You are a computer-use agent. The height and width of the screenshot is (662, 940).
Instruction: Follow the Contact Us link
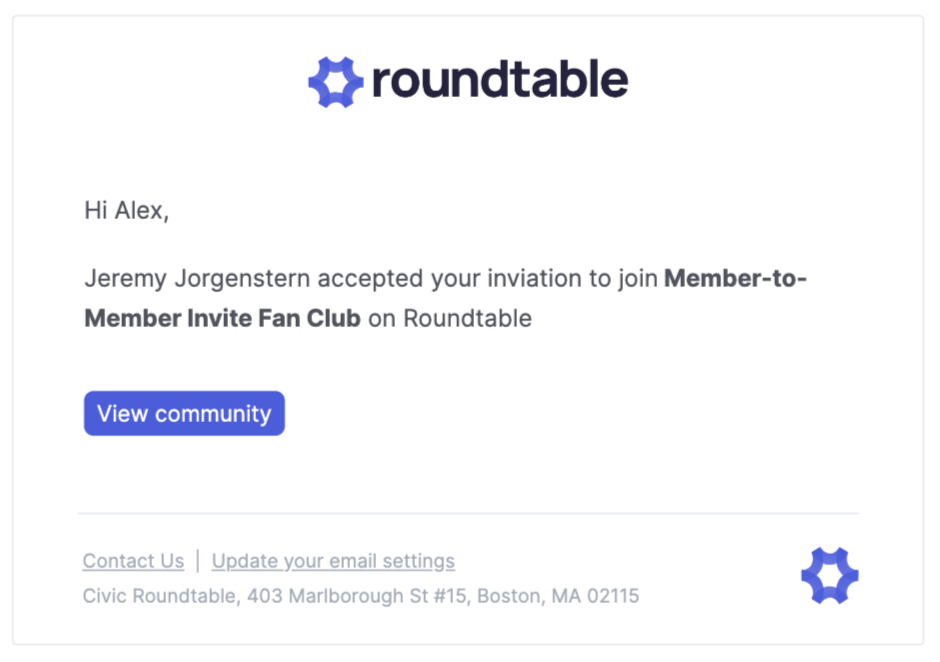pyautogui.click(x=133, y=561)
